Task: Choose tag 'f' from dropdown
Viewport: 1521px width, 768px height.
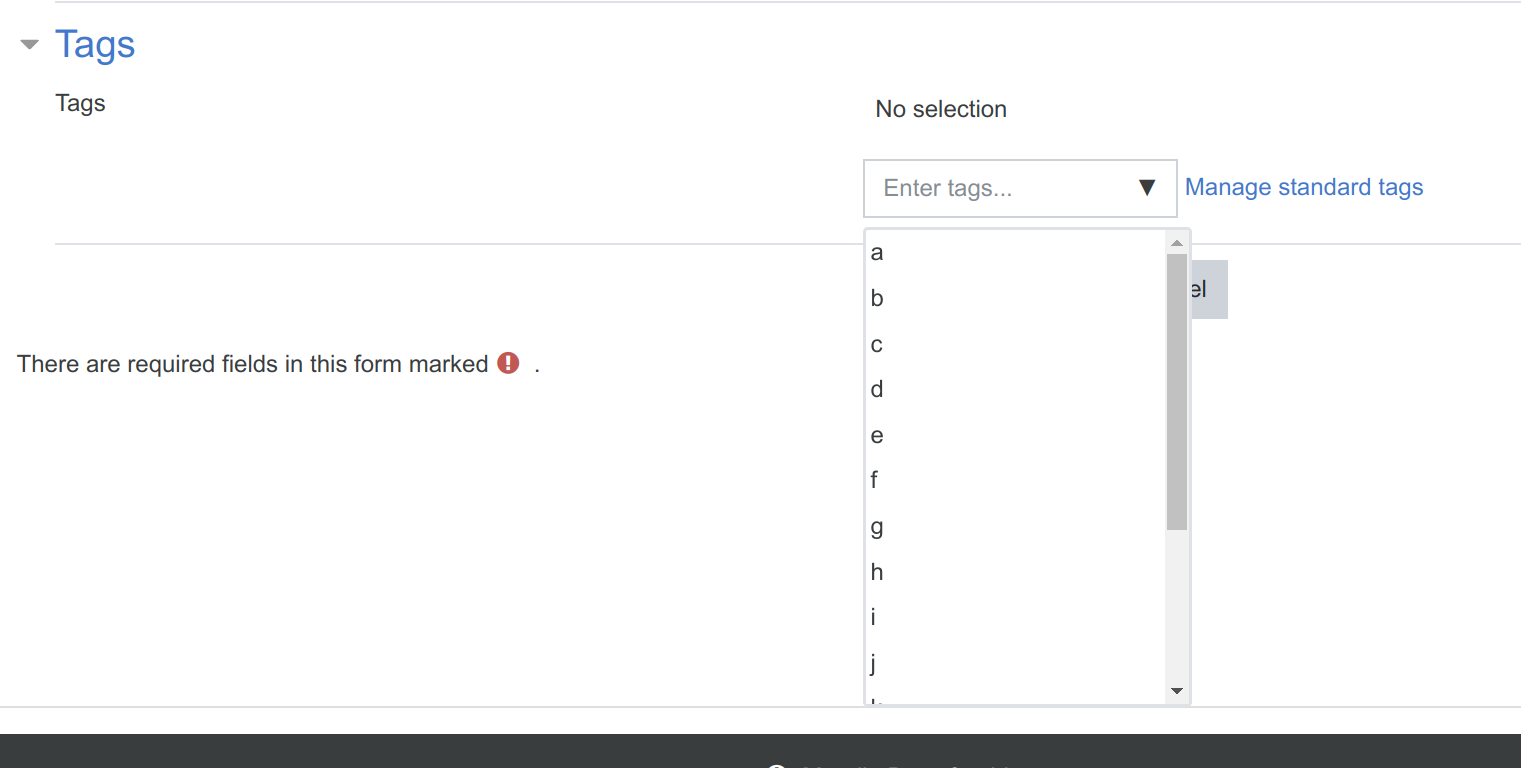Action: pos(1016,480)
